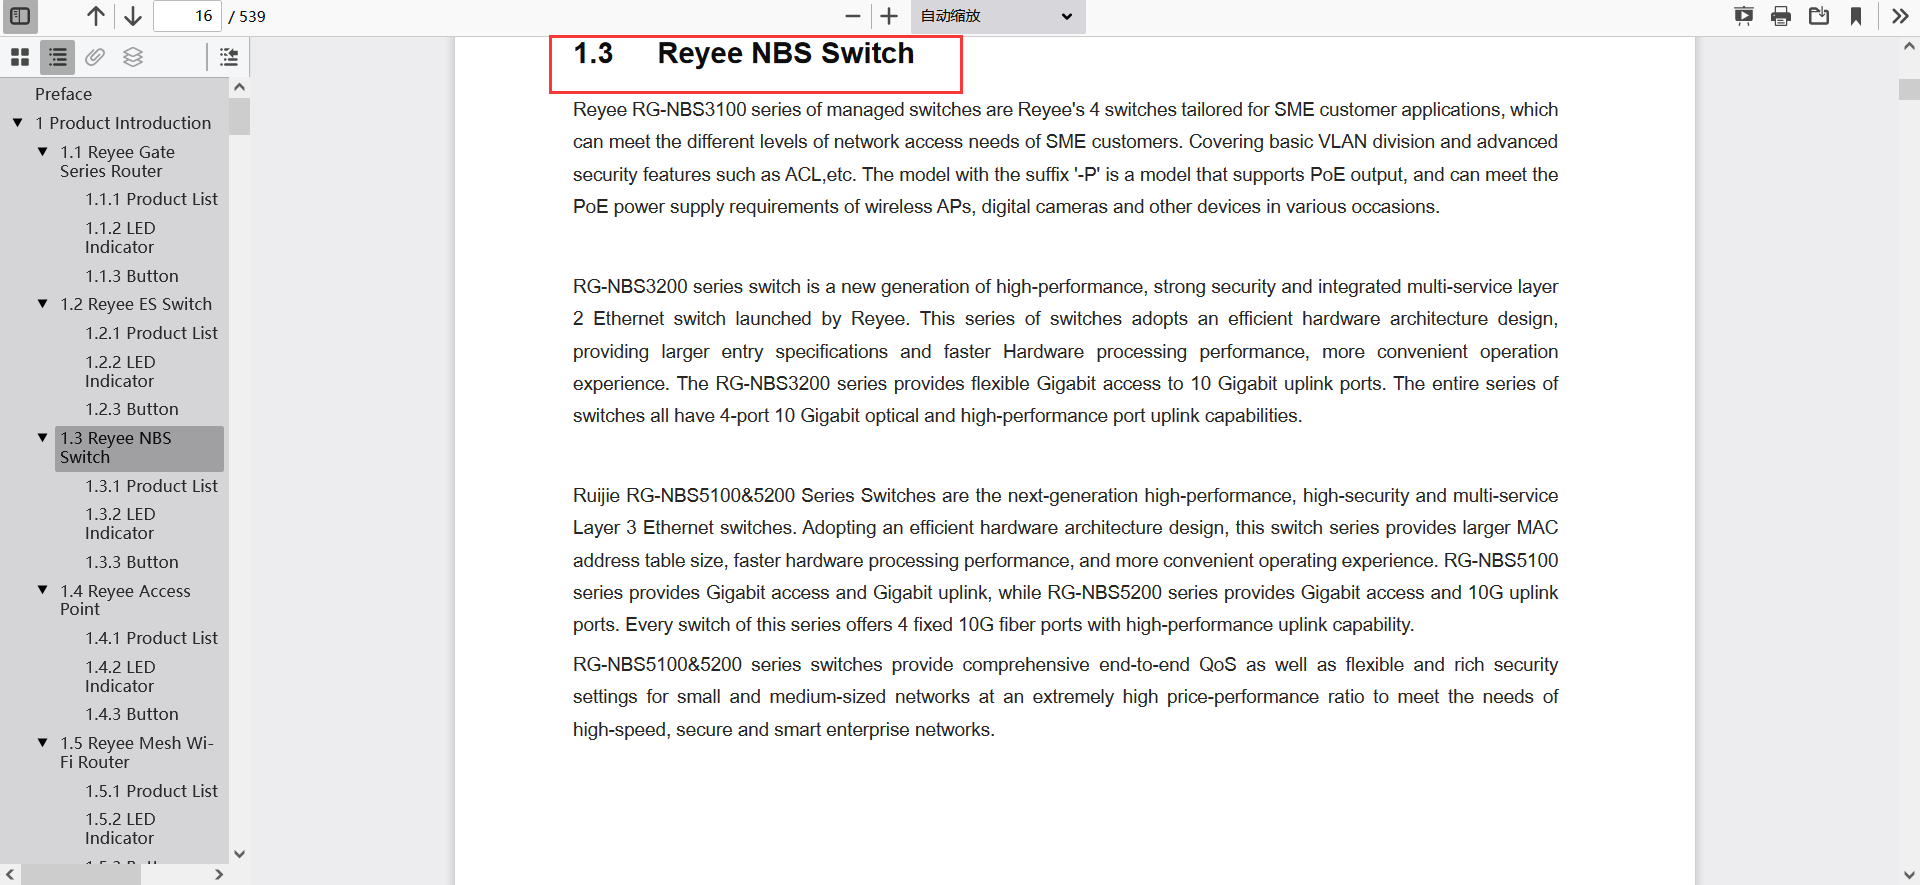This screenshot has width=1920, height=885.
Task: Open the zoom level dropdown
Action: click(x=997, y=16)
